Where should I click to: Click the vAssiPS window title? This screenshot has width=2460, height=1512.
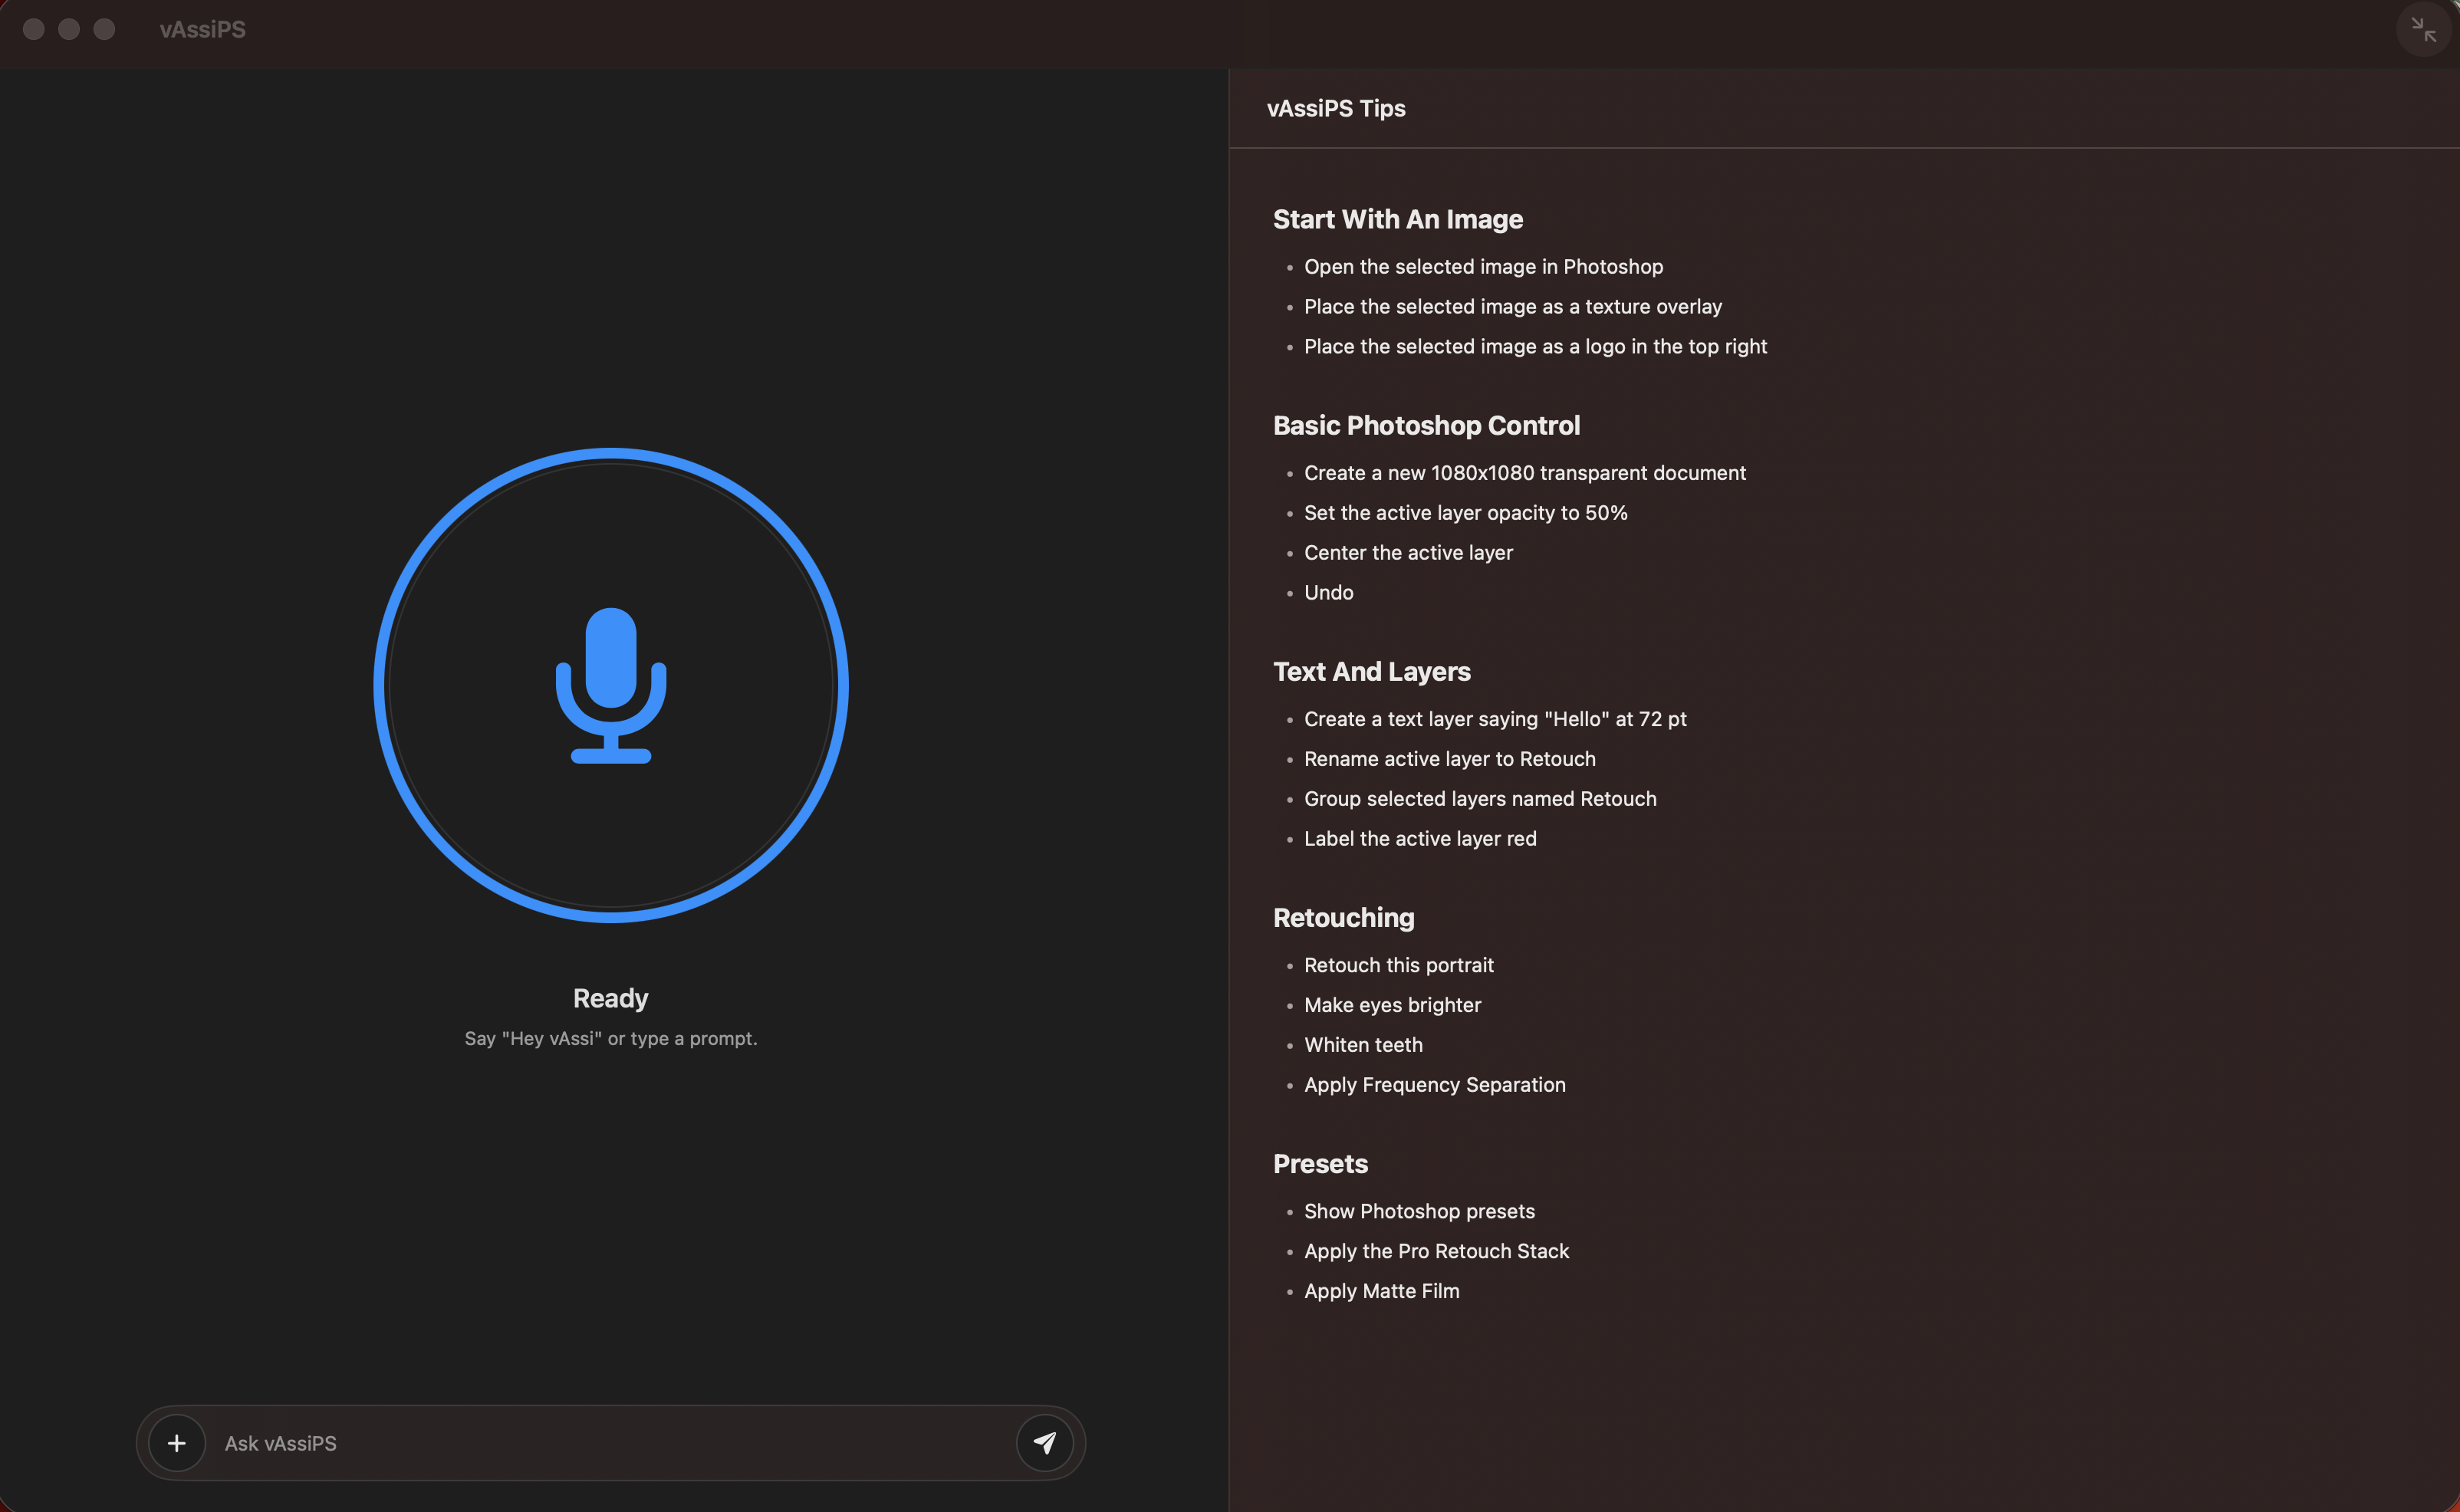coord(203,30)
